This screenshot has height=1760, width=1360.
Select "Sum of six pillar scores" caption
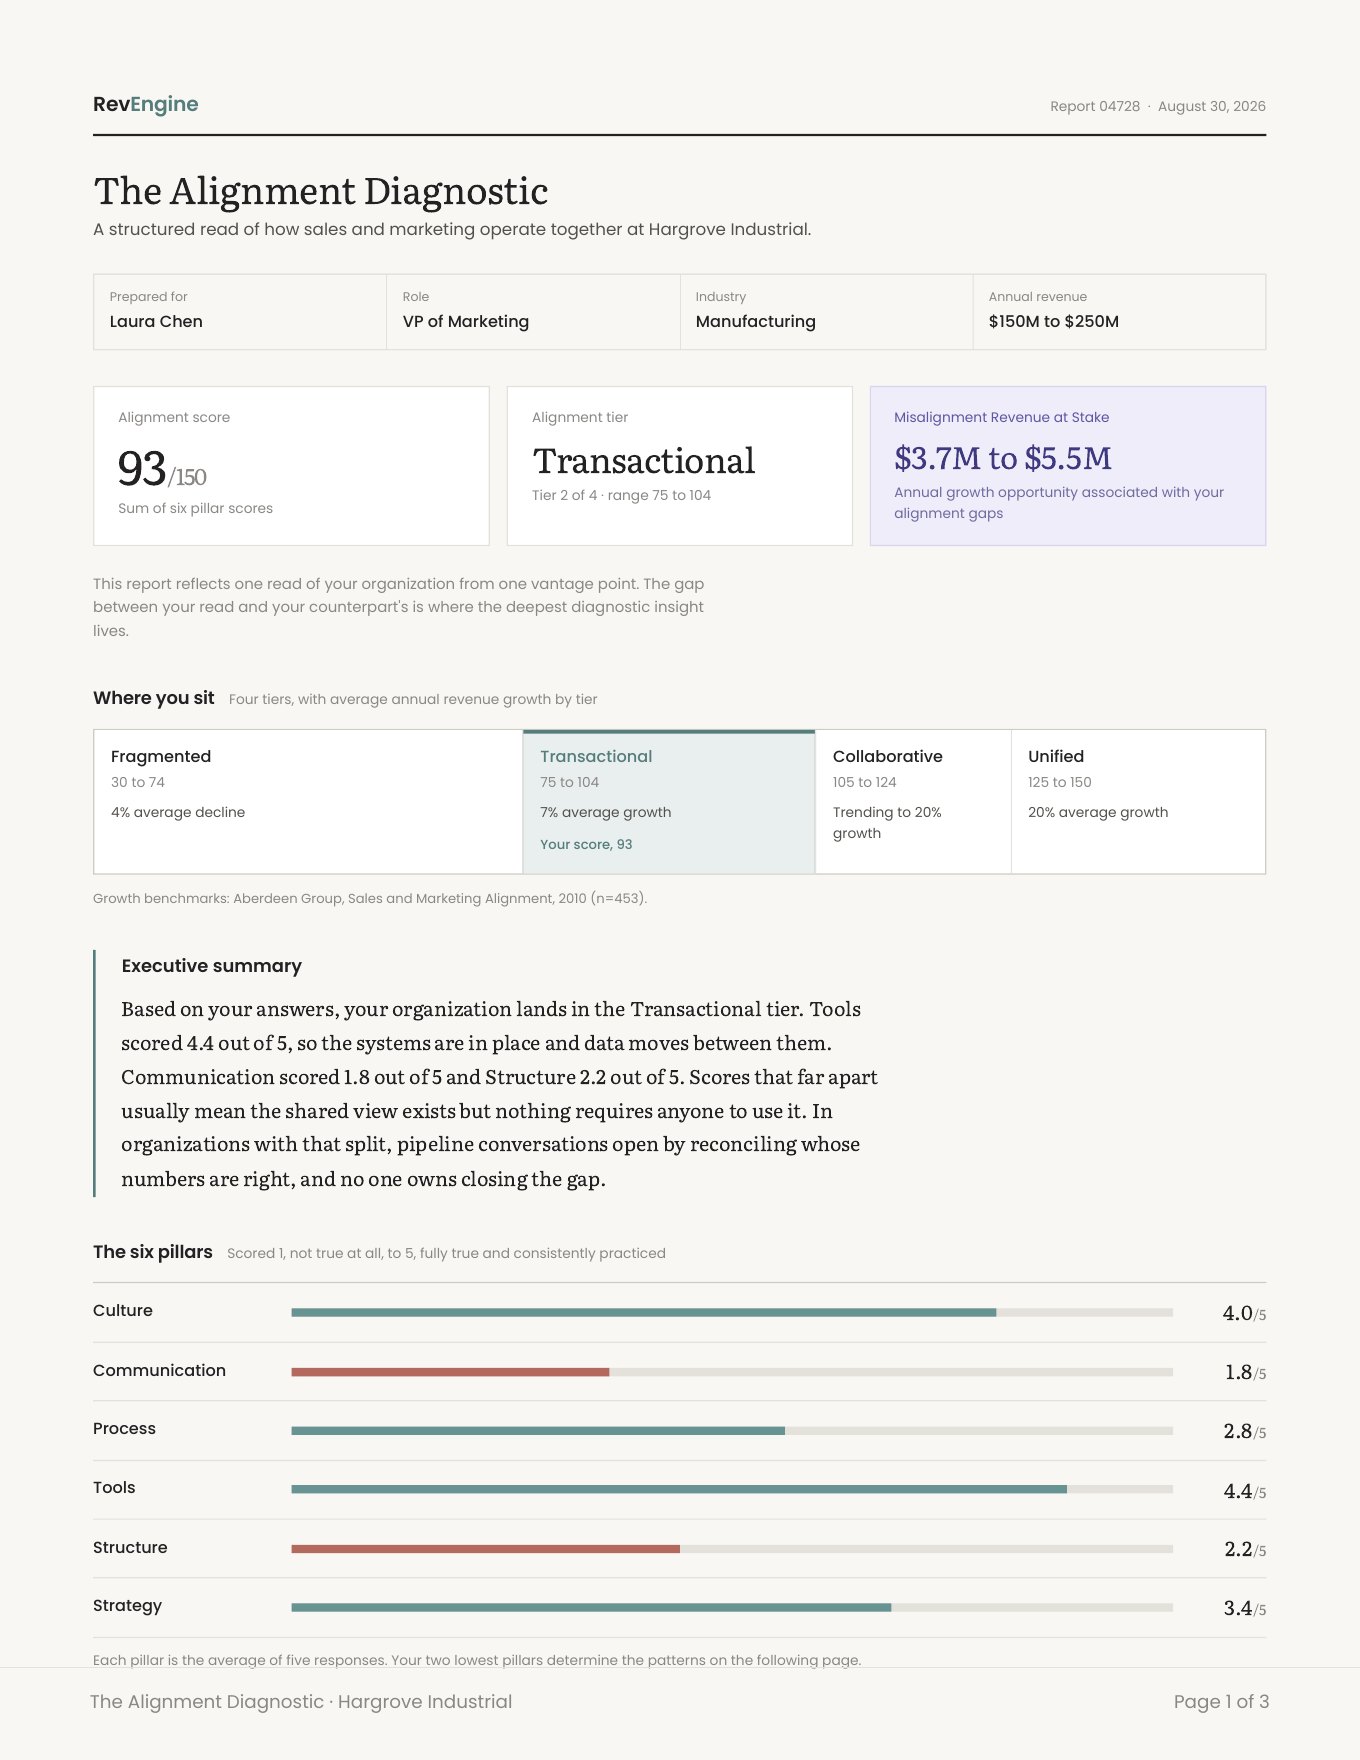(x=195, y=508)
